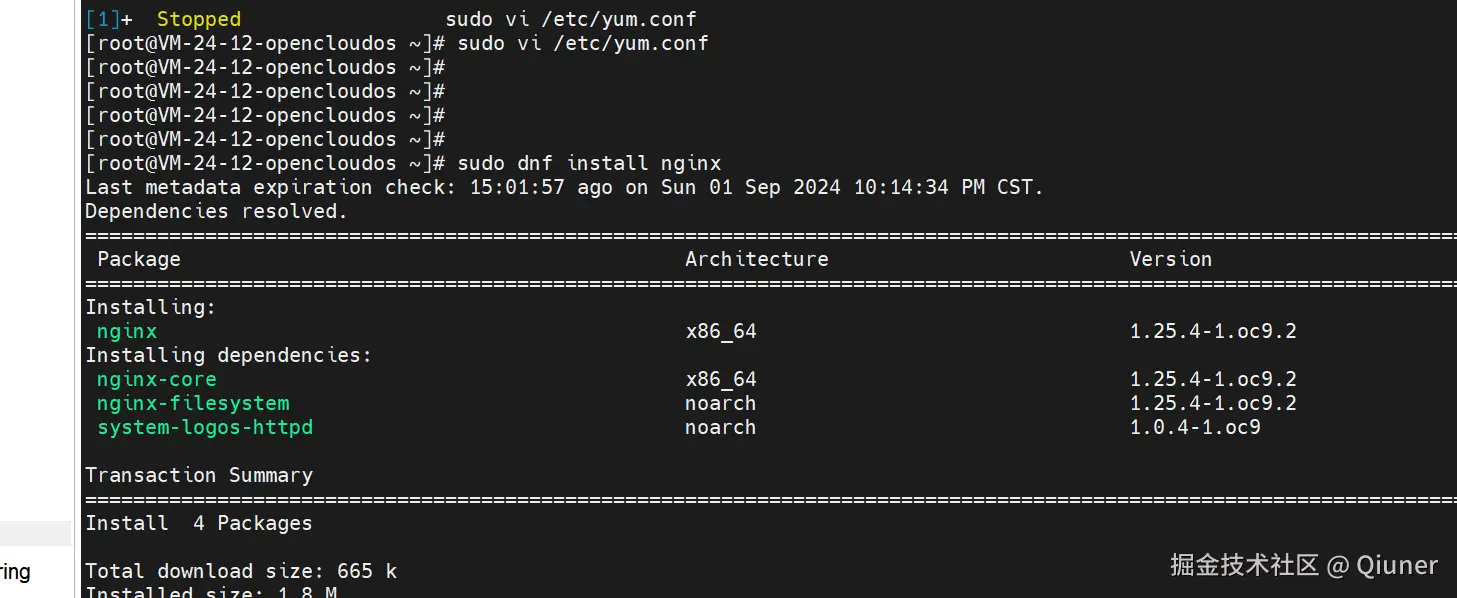Click the noarch value for nginx-filesystem
Image resolution: width=1457 pixels, height=598 pixels.
coord(720,403)
